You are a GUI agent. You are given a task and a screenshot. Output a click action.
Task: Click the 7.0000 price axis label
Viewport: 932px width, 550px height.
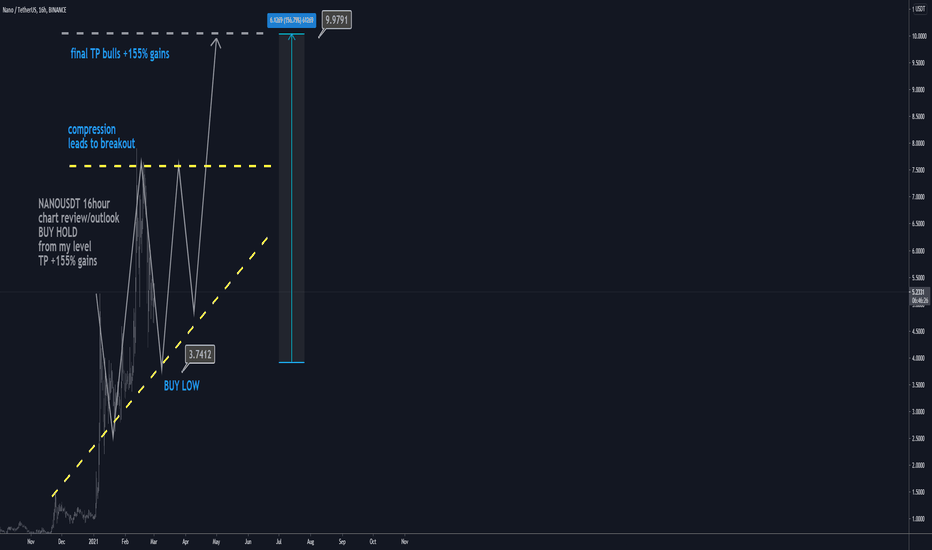[919, 197]
